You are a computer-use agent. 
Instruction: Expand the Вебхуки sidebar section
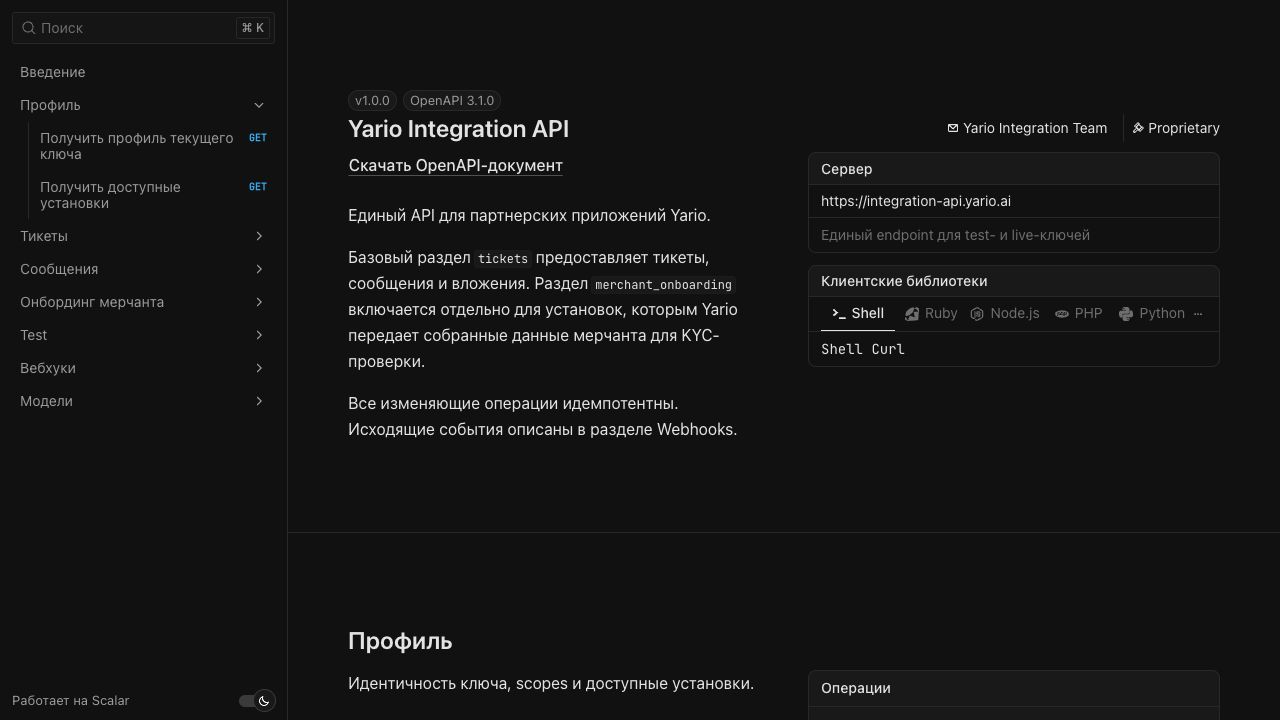[x=259, y=368]
